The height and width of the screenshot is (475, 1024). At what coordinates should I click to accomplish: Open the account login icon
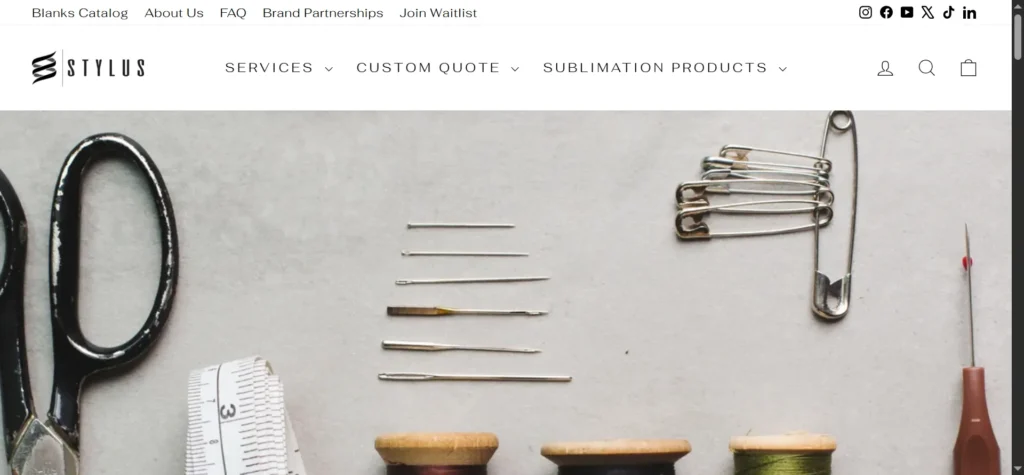coord(885,68)
